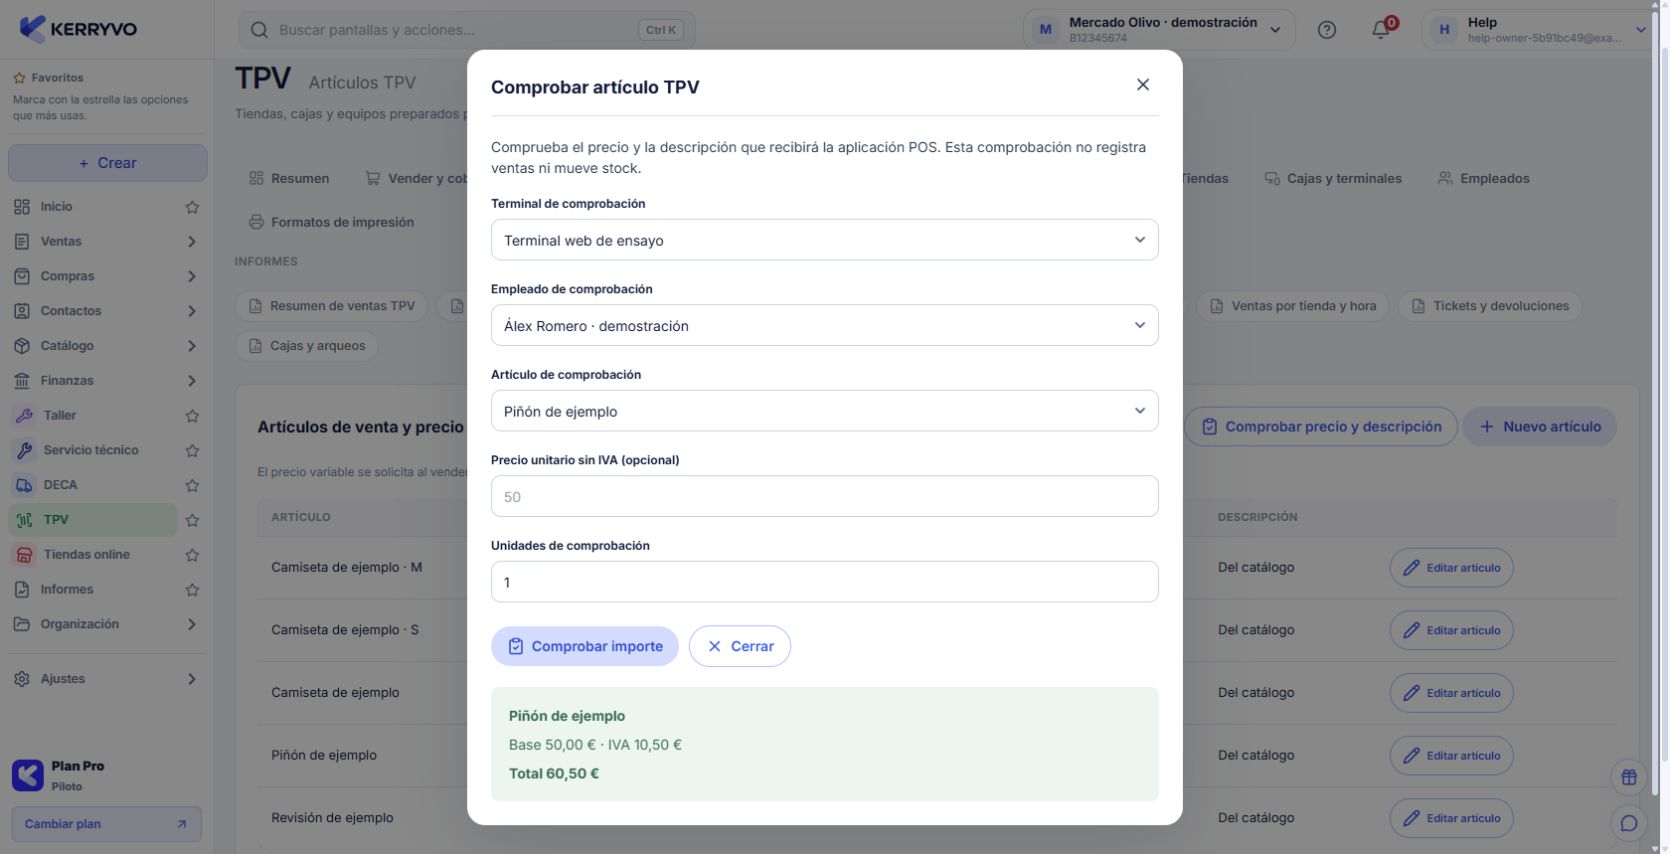
Task: Click the Cambiar plan link
Action: 106,824
